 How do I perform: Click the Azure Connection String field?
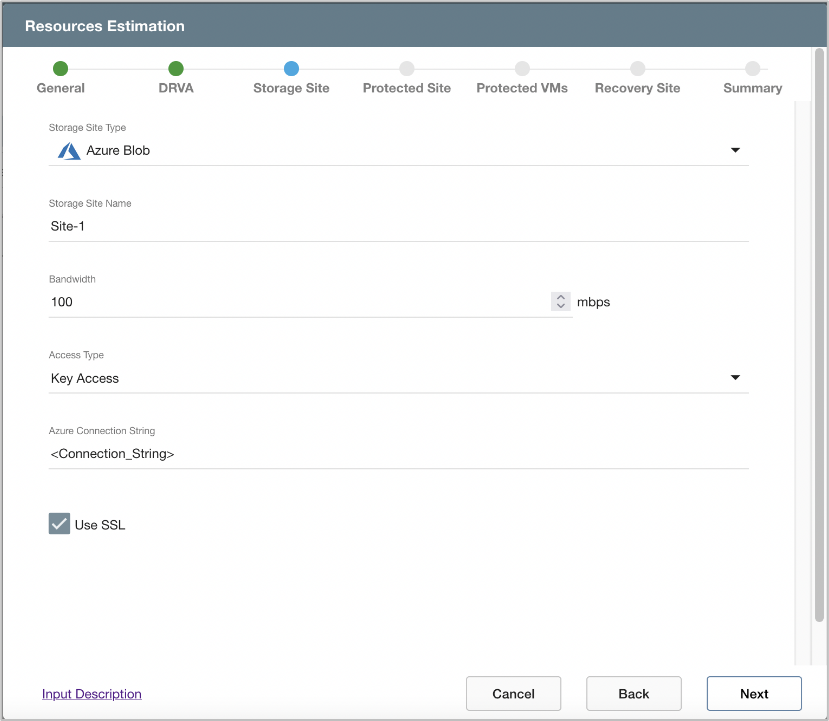[398, 454]
